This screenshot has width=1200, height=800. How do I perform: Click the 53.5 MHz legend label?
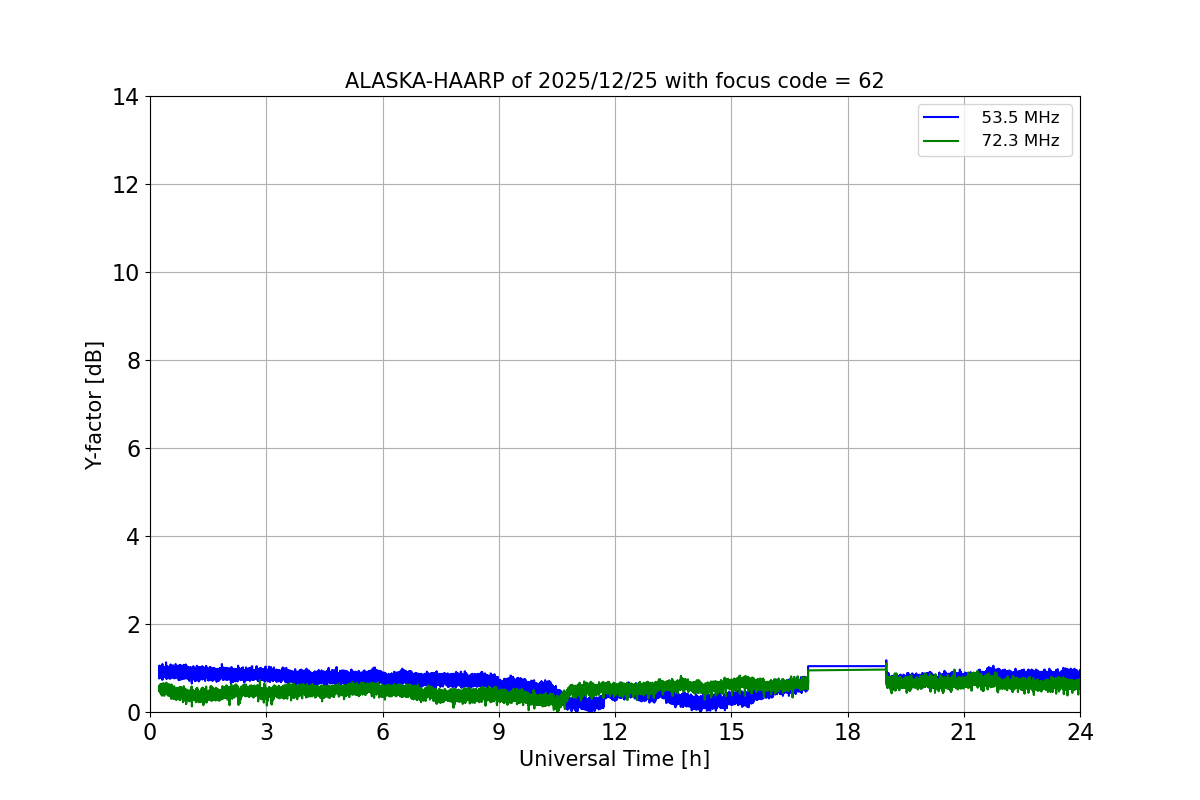pos(1020,118)
